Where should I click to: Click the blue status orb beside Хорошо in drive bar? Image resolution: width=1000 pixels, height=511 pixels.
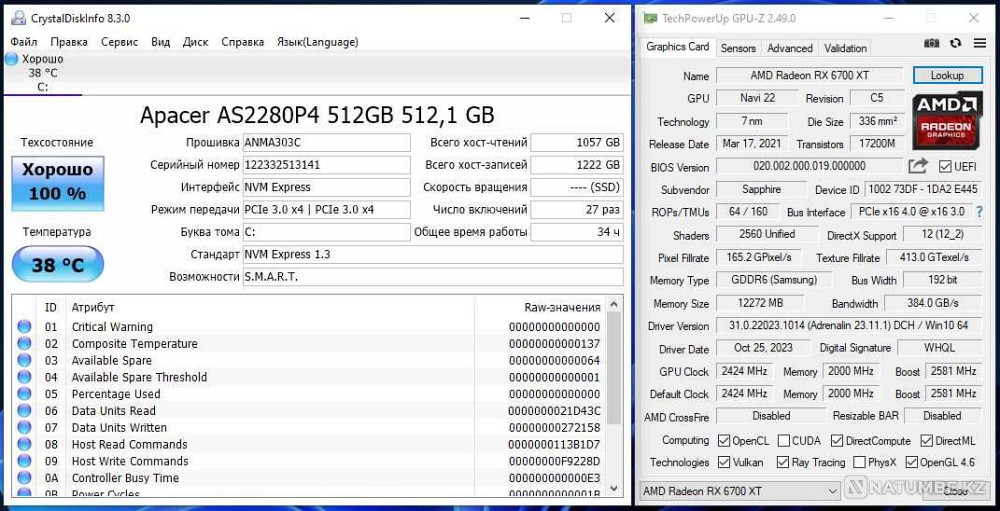point(11,59)
